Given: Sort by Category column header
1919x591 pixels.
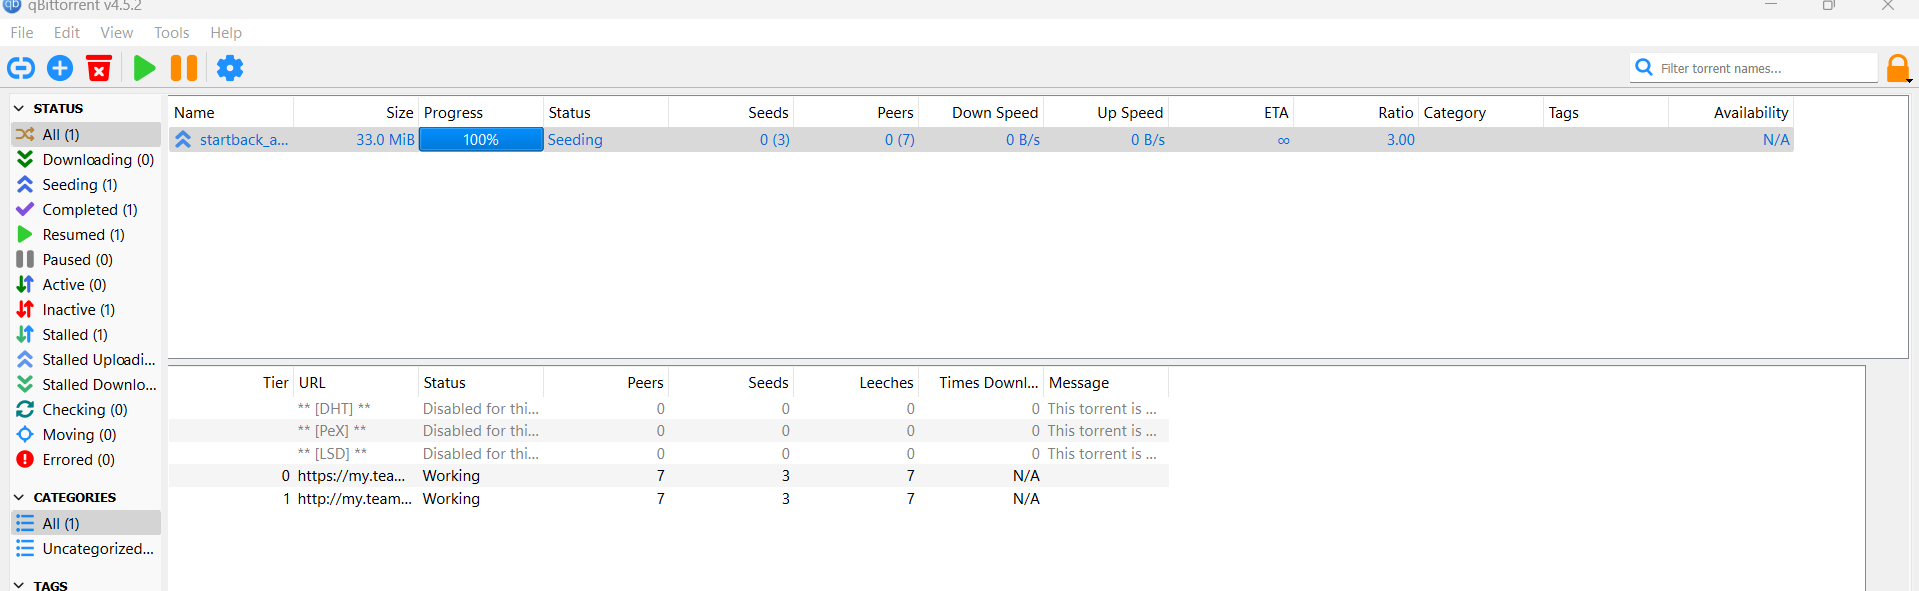Looking at the screenshot, I should 1481,112.
